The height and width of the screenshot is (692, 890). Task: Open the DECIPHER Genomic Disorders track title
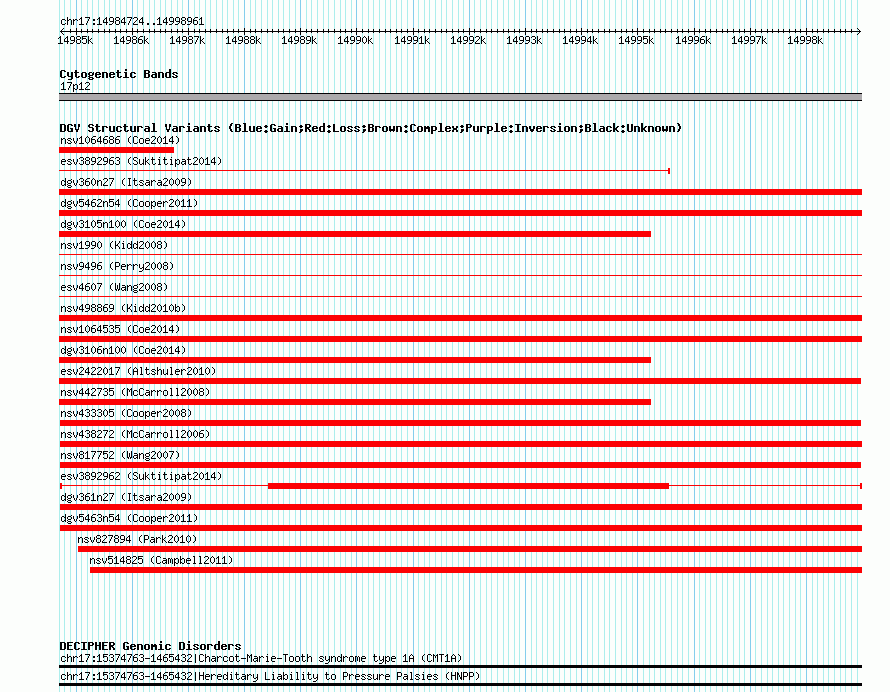pyautogui.click(x=150, y=646)
